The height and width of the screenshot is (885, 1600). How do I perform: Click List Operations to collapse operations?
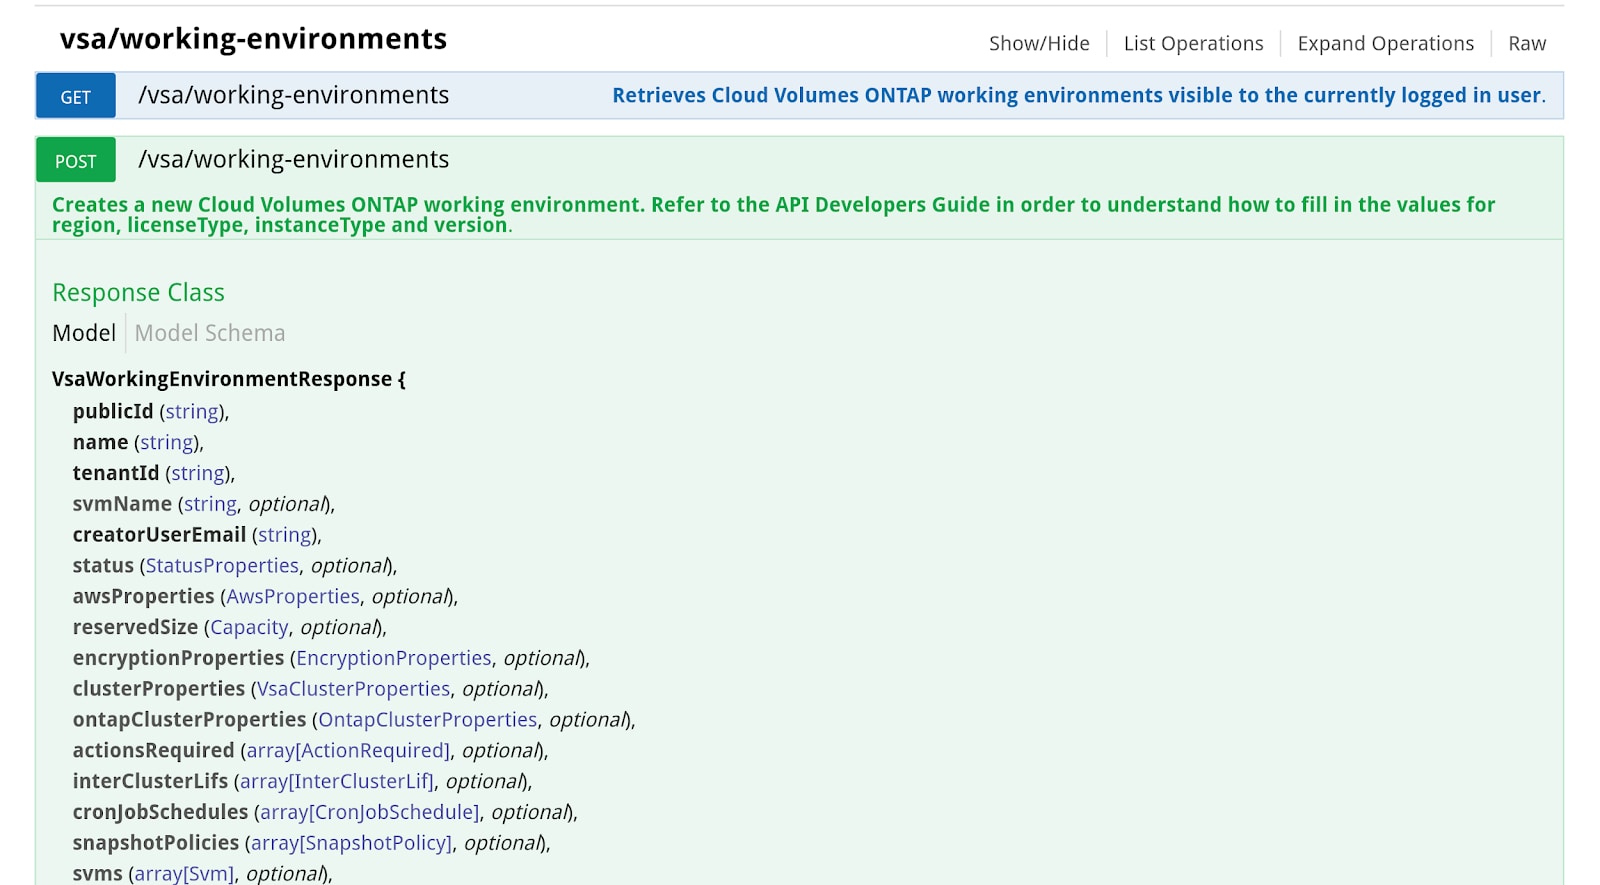tap(1193, 43)
